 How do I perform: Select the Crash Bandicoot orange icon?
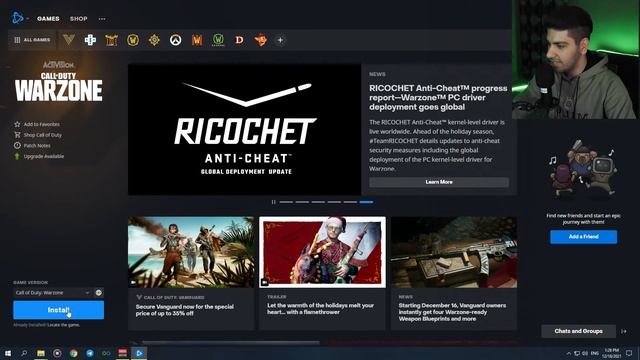[261, 40]
